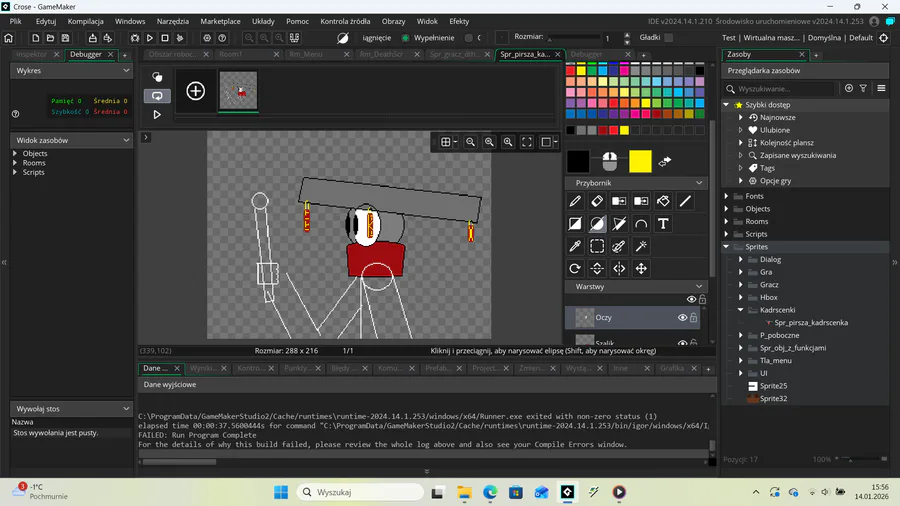900x506 pixels.
Task: Collapse the Kadrscenki folder
Action: pyautogui.click(x=740, y=310)
